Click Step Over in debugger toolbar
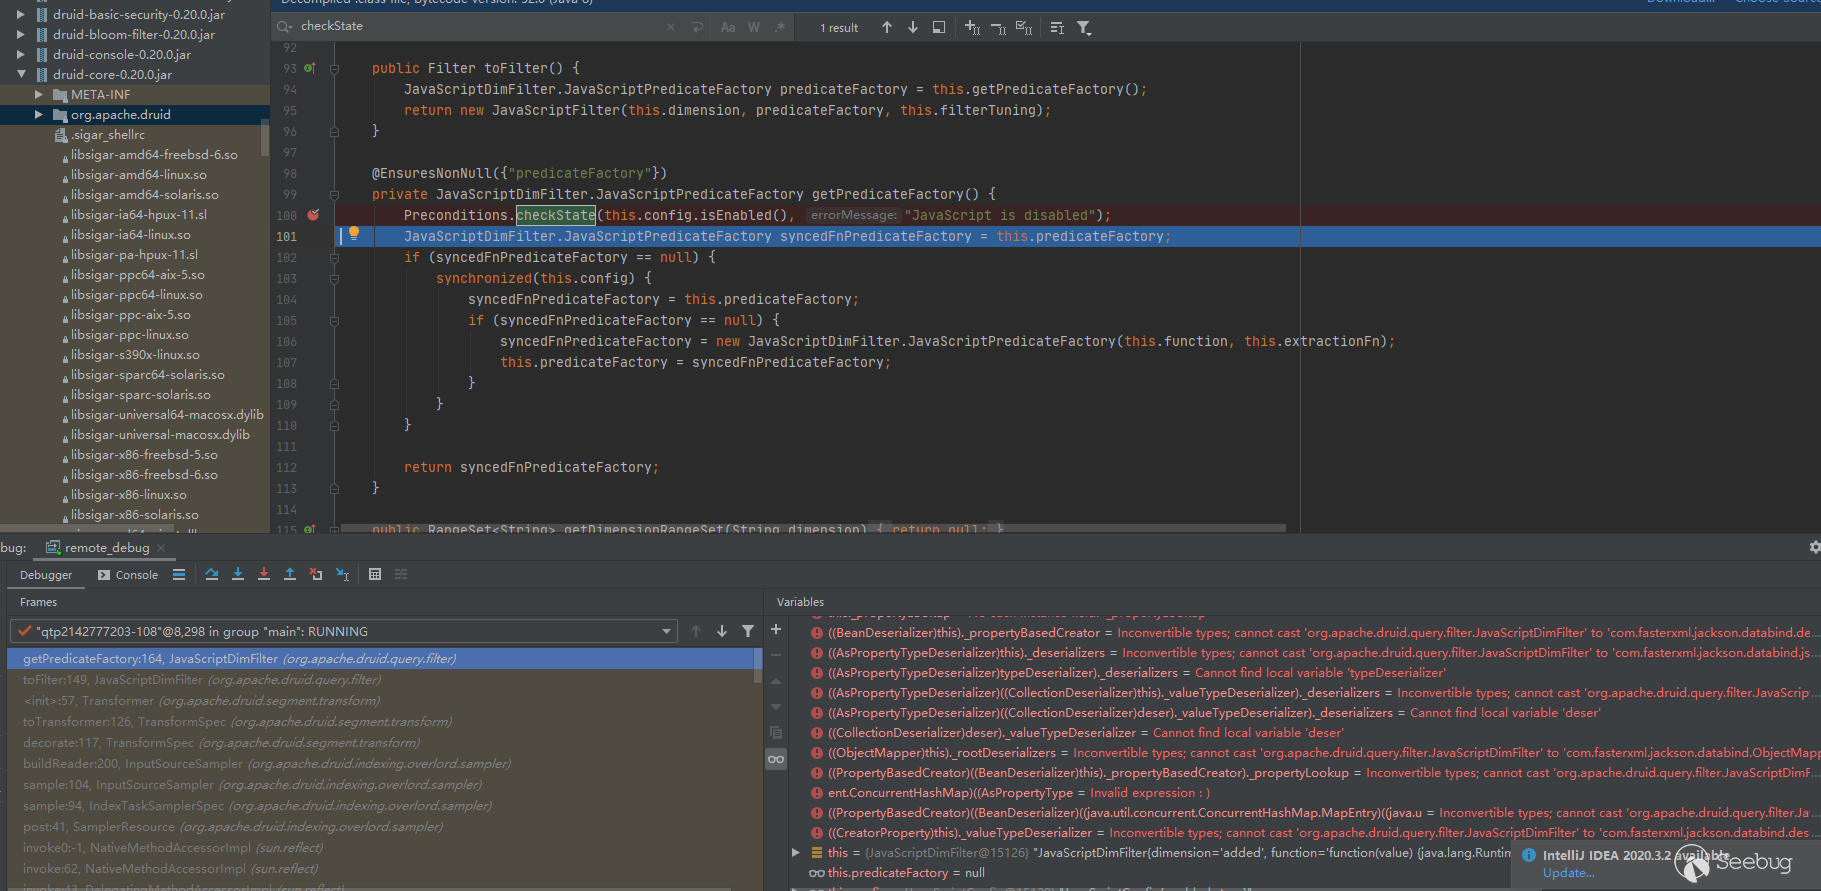 click(212, 574)
